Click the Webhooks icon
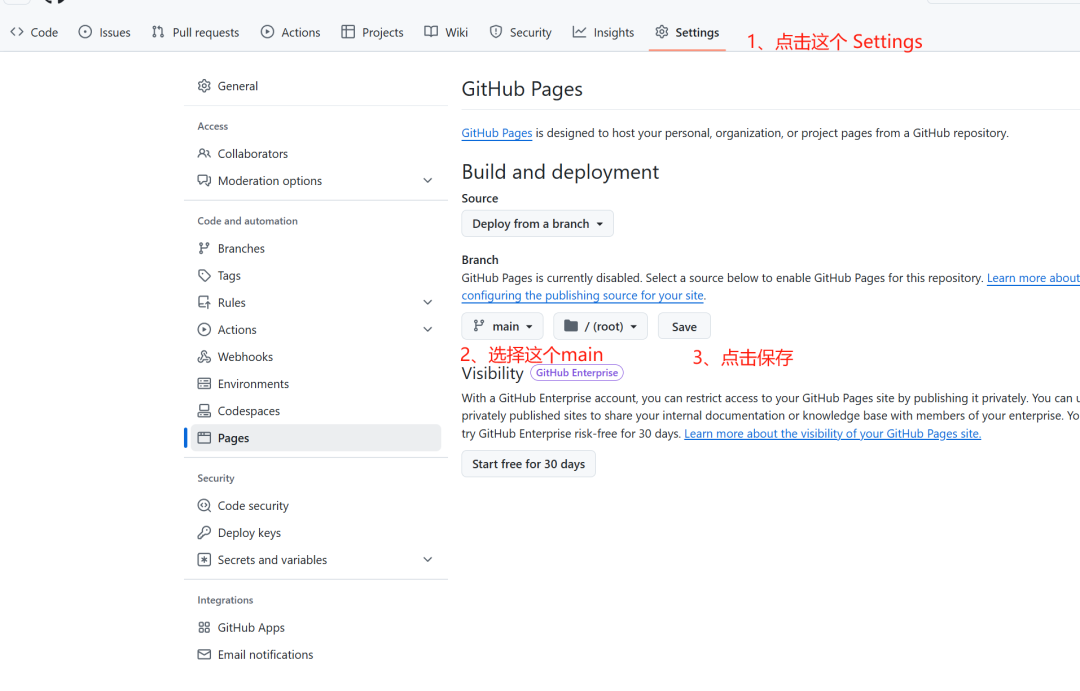 click(204, 357)
